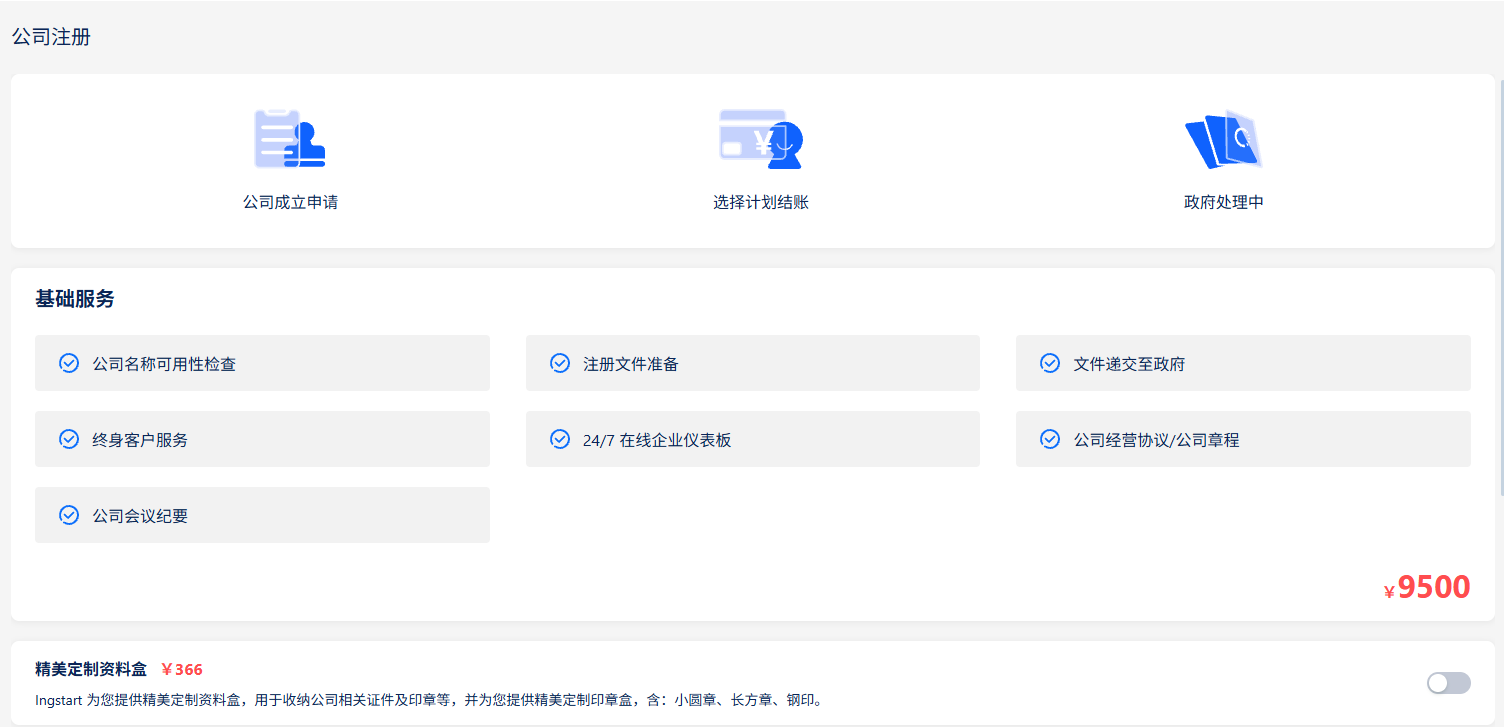Viewport: 1504px width, 727px height.
Task: Click the 政府处理中 step label
Action: point(1224,202)
